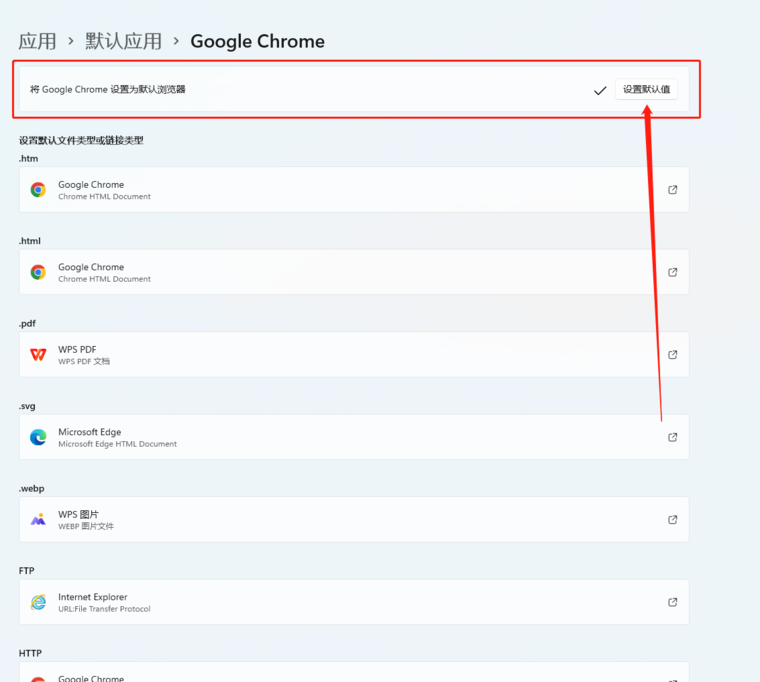
Task: Open external link icon for .pdf row
Action: pos(673,354)
